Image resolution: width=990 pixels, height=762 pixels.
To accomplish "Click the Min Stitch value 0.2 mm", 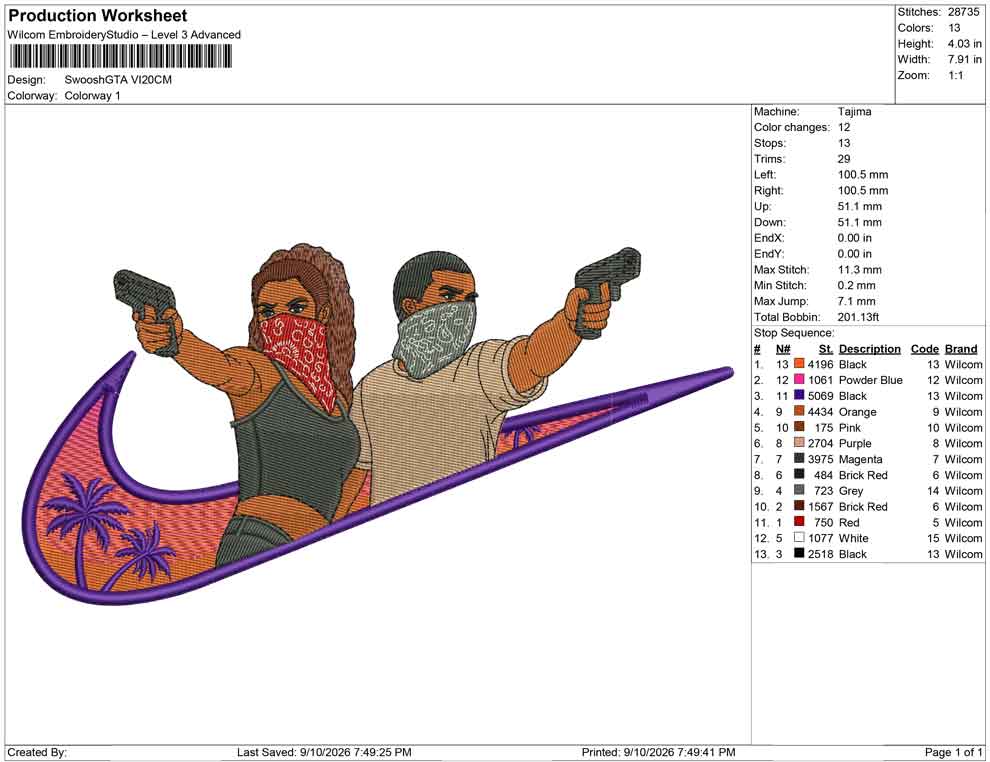I will coord(856,285).
